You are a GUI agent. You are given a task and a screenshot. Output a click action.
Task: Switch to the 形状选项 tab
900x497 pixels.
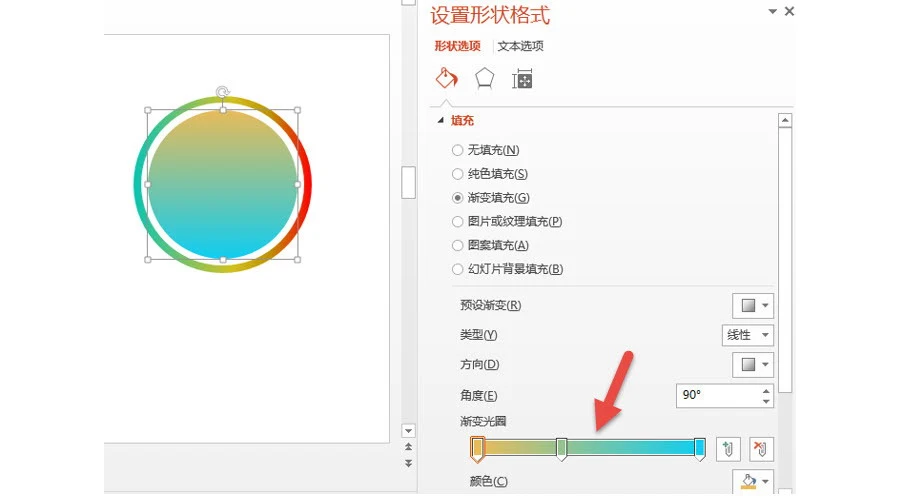pos(457,46)
